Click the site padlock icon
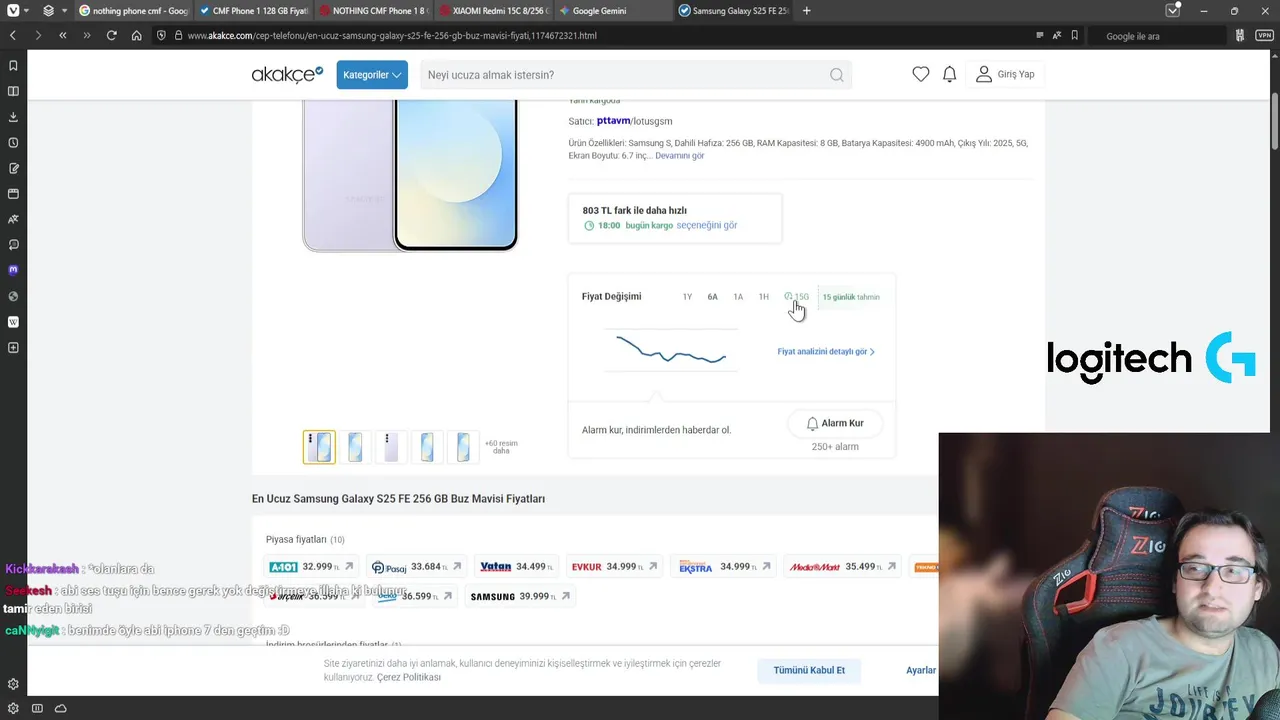1280x720 pixels. click(178, 35)
